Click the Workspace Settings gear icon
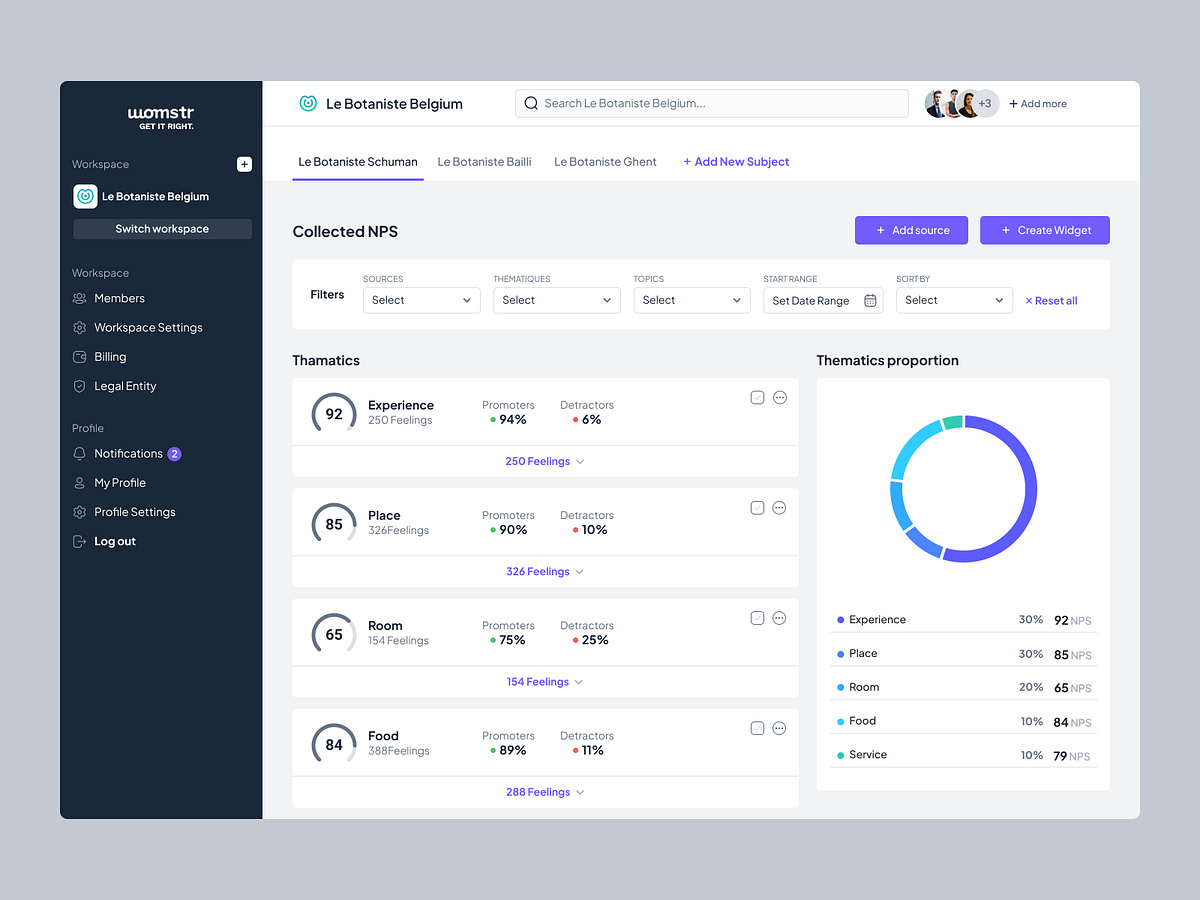Image resolution: width=1200 pixels, height=900 pixels. click(x=79, y=327)
